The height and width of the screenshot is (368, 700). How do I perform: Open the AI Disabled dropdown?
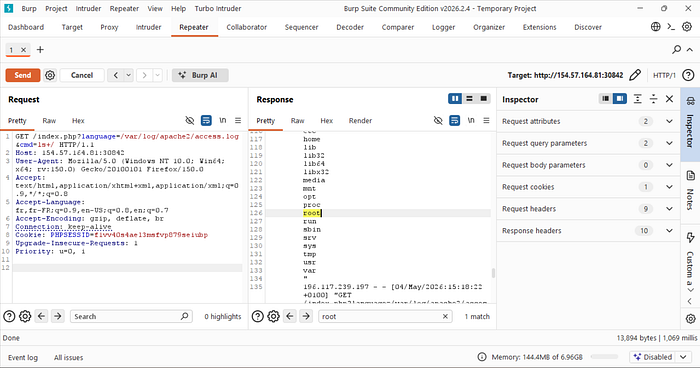click(x=660, y=357)
